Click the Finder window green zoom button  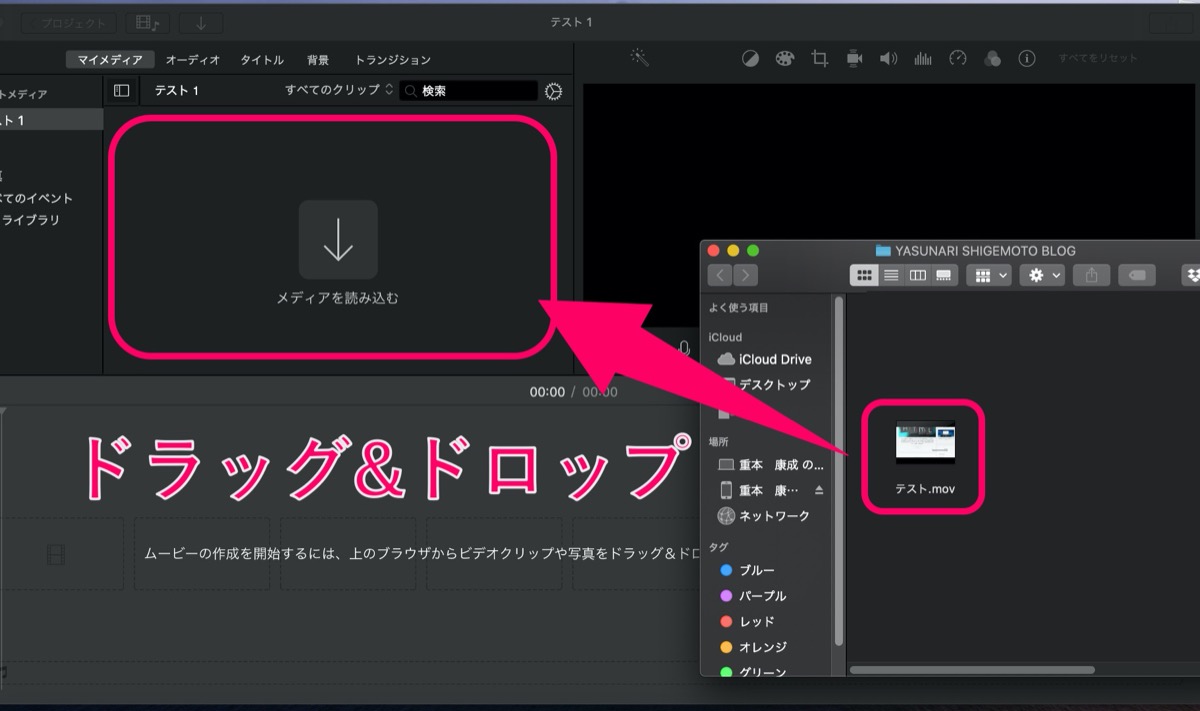coord(753,250)
